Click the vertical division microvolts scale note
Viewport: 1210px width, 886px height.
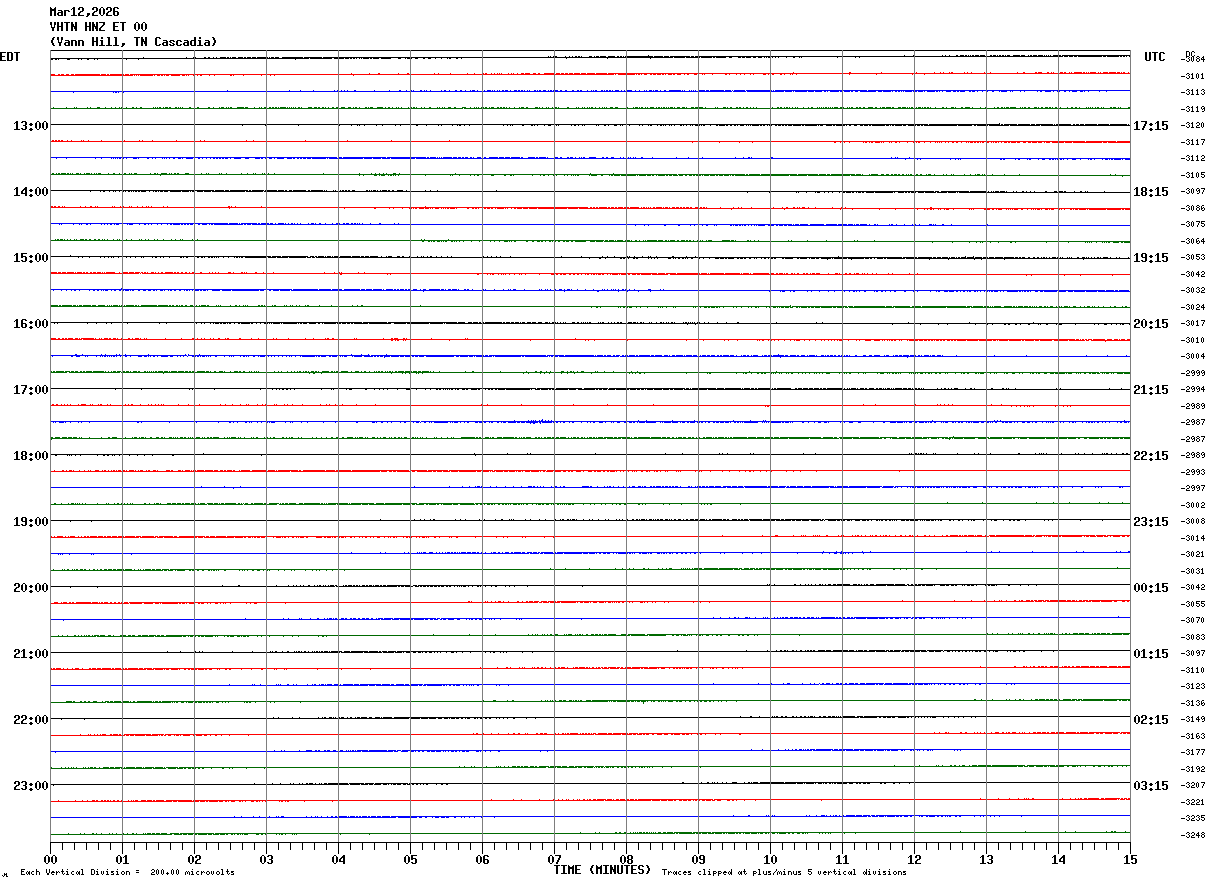[x=127, y=872]
